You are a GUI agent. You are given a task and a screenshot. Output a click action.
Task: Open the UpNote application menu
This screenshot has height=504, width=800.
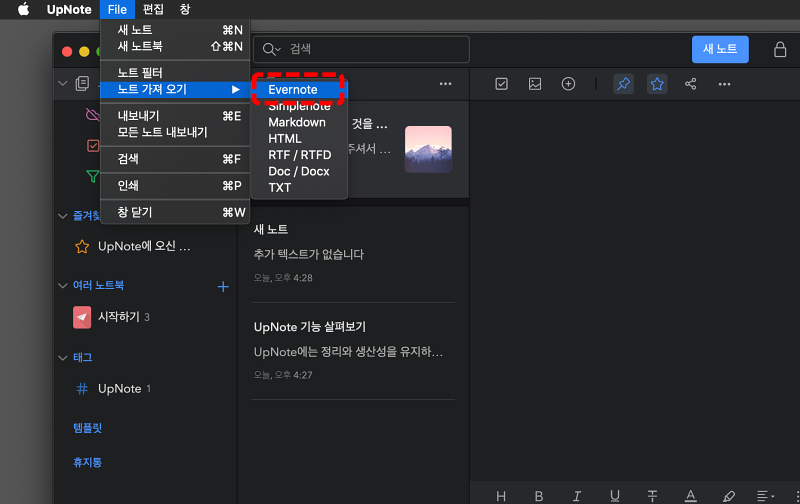(69, 9)
